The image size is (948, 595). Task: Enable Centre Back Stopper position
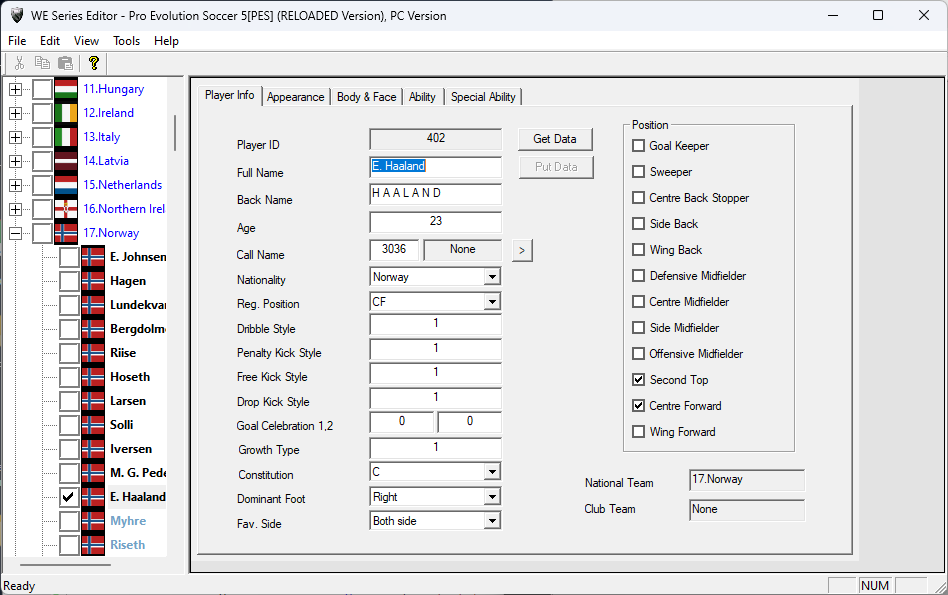tap(638, 198)
